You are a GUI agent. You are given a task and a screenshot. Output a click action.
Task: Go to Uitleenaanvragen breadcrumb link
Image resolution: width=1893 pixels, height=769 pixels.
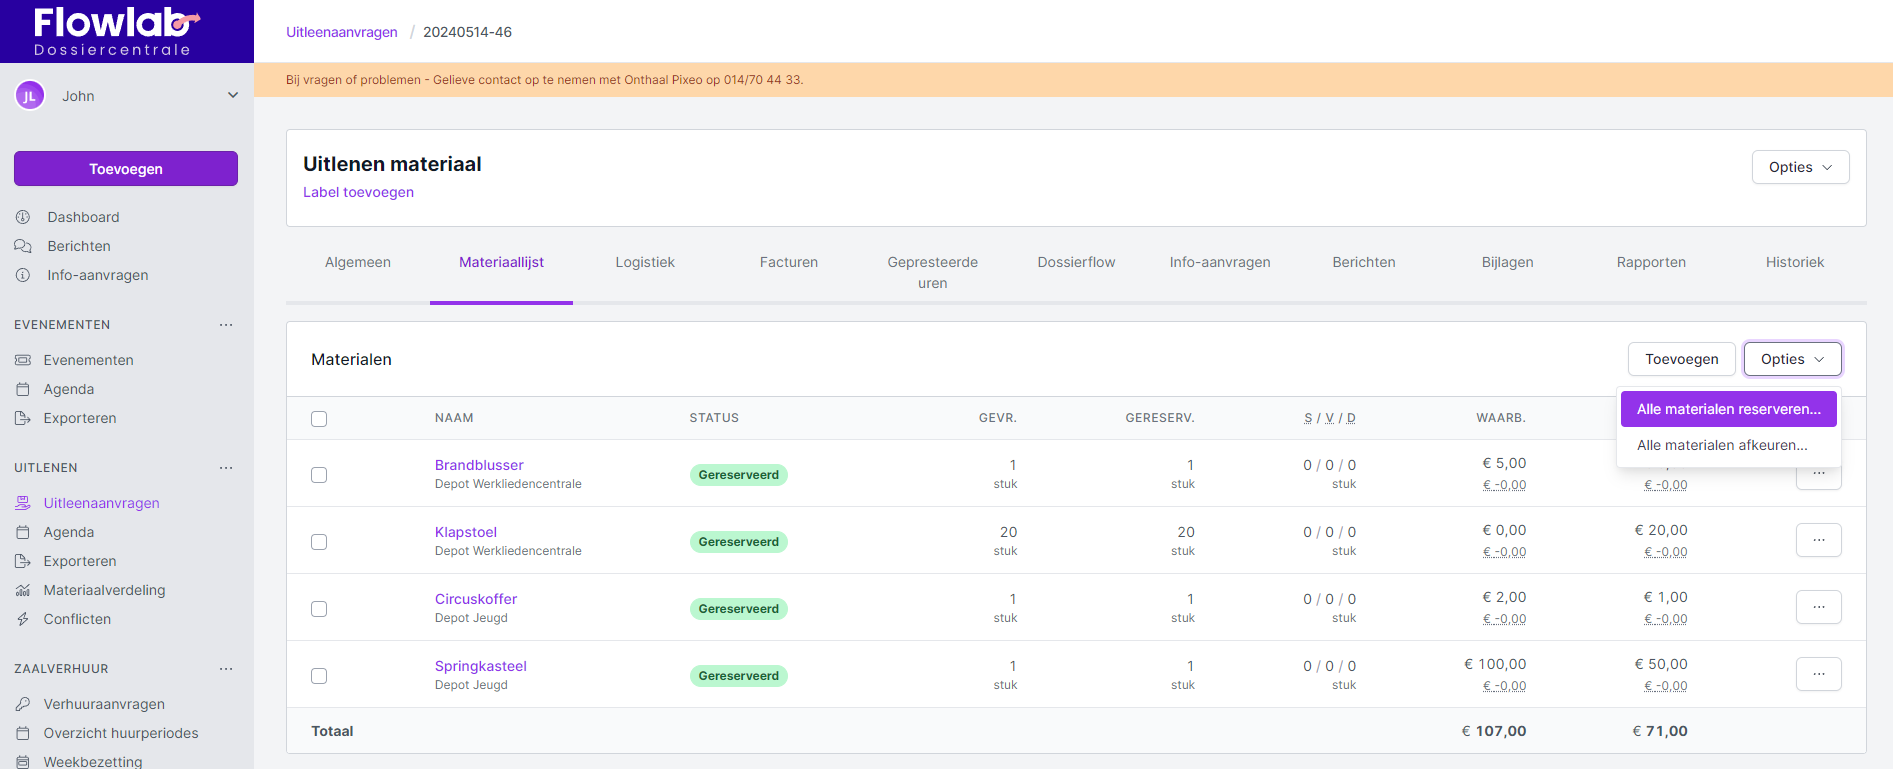(x=342, y=32)
